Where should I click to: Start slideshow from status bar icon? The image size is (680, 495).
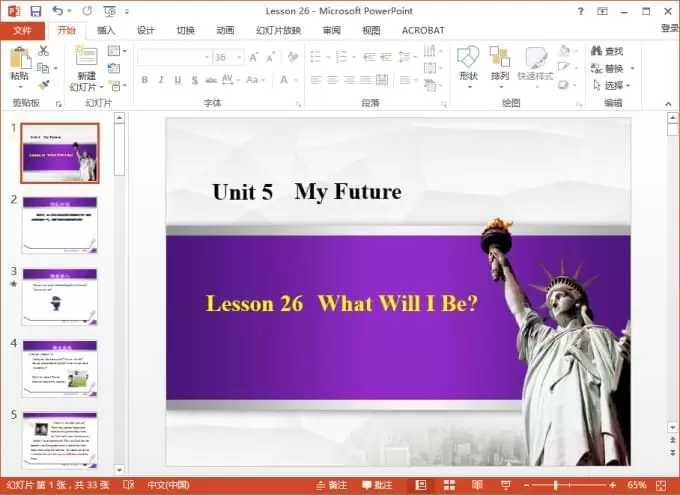506,485
